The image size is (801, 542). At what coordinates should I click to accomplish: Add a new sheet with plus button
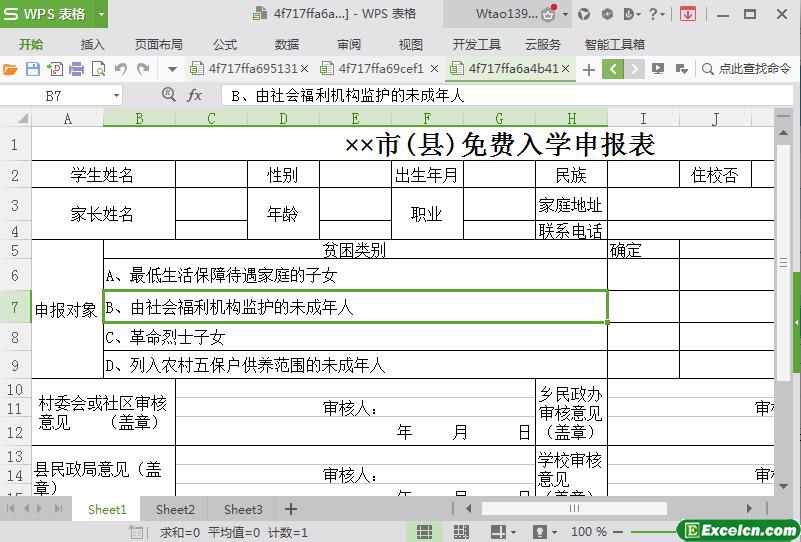coord(291,509)
